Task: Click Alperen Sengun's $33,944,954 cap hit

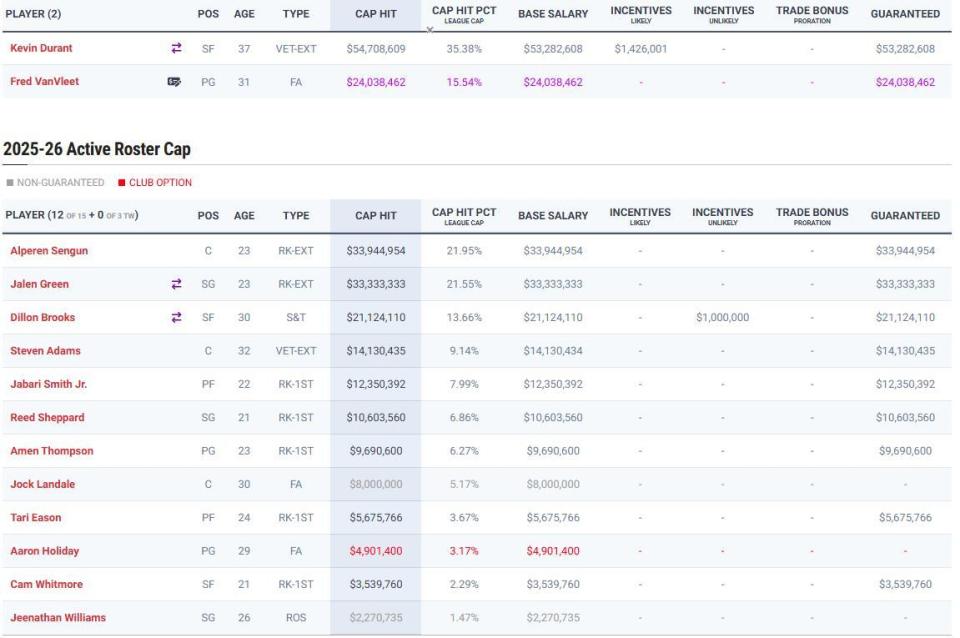Action: click(375, 250)
